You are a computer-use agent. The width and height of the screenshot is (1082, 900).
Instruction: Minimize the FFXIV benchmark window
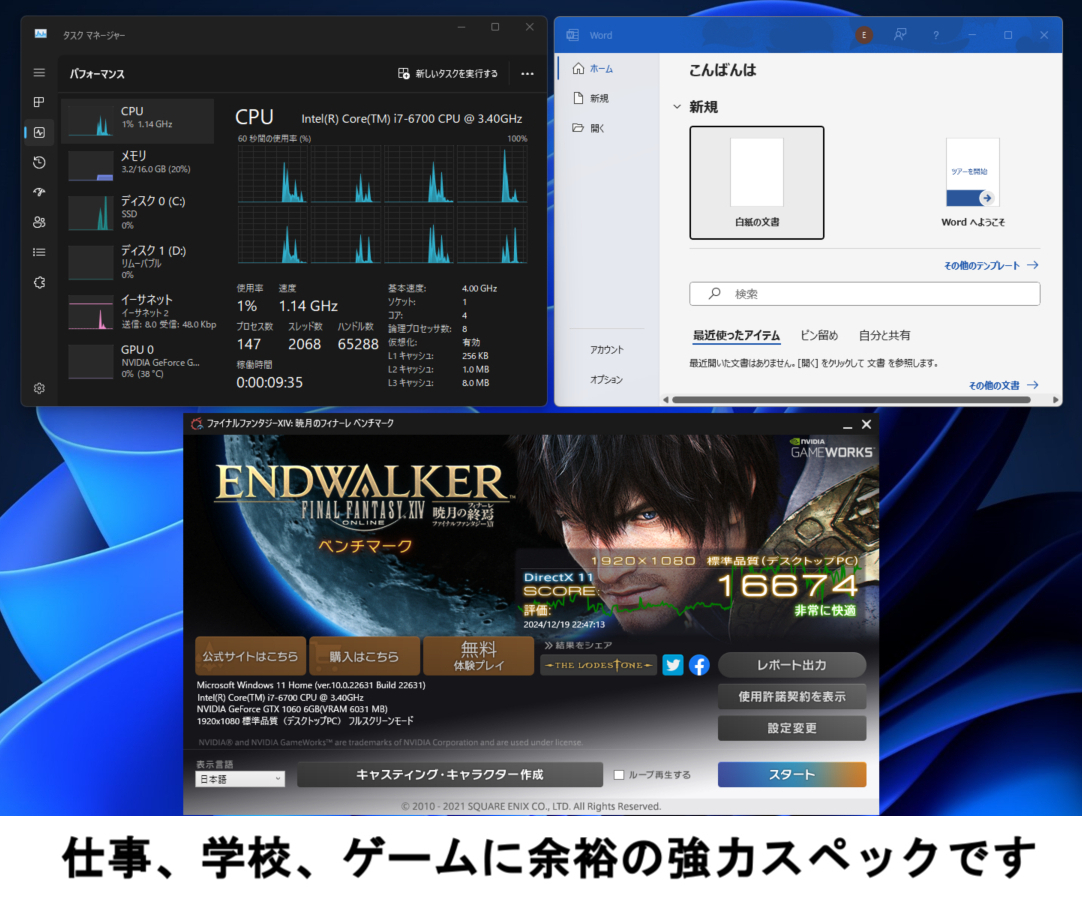[x=847, y=425]
